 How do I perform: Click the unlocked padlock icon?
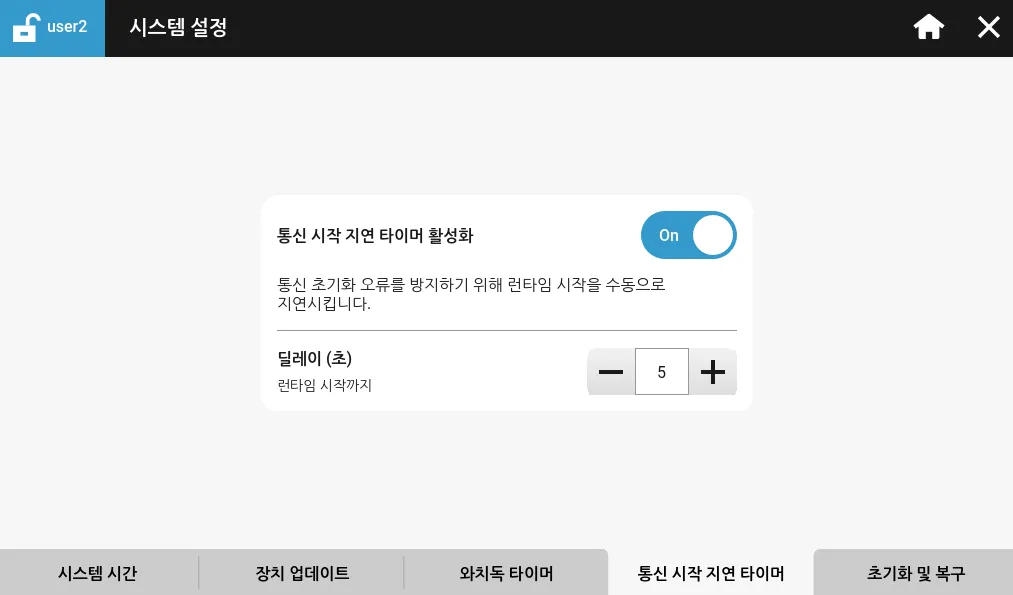pos(25,28)
